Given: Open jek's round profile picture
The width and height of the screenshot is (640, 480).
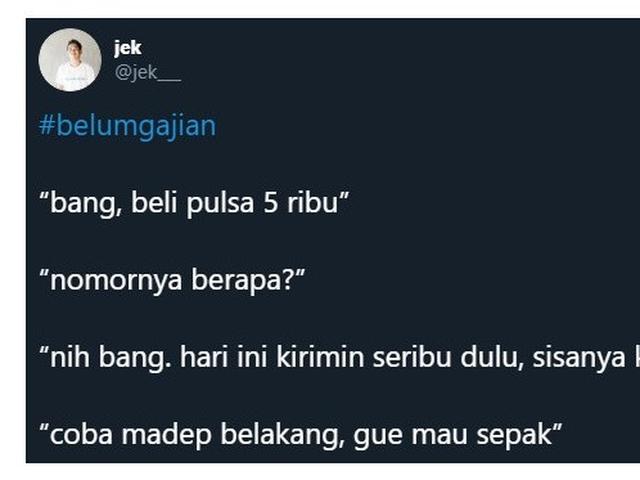Looking at the screenshot, I should (x=70, y=60).
